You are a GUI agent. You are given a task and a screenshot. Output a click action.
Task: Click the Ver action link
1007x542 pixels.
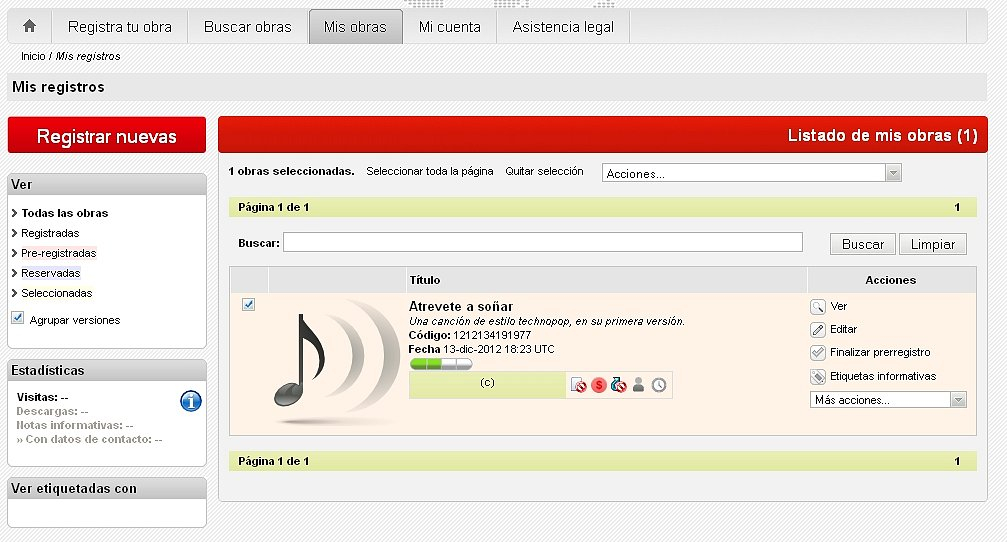838,306
